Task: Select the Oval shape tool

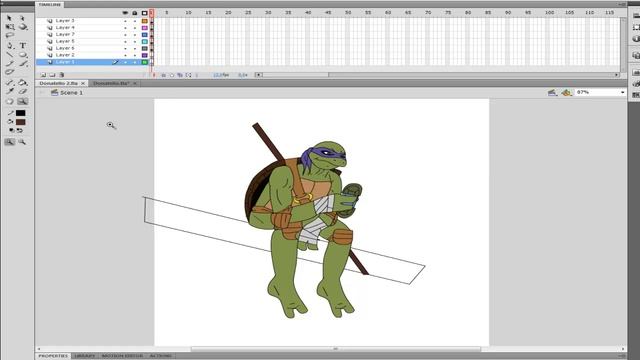Action: click(x=23, y=54)
